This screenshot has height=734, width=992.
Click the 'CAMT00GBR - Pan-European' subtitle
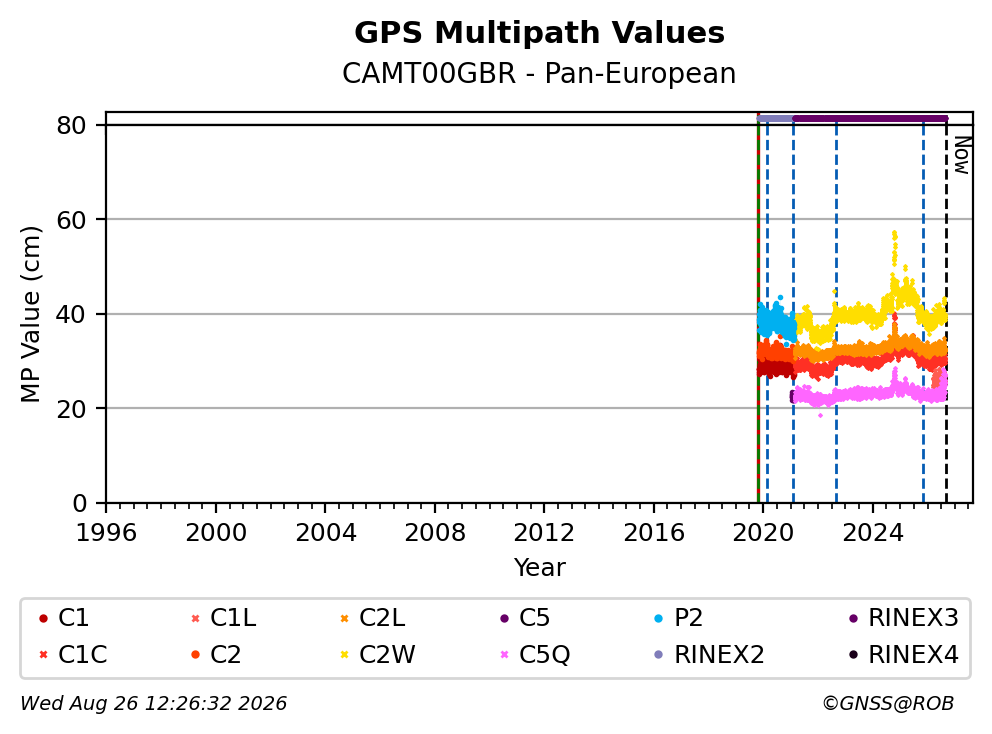point(539,74)
